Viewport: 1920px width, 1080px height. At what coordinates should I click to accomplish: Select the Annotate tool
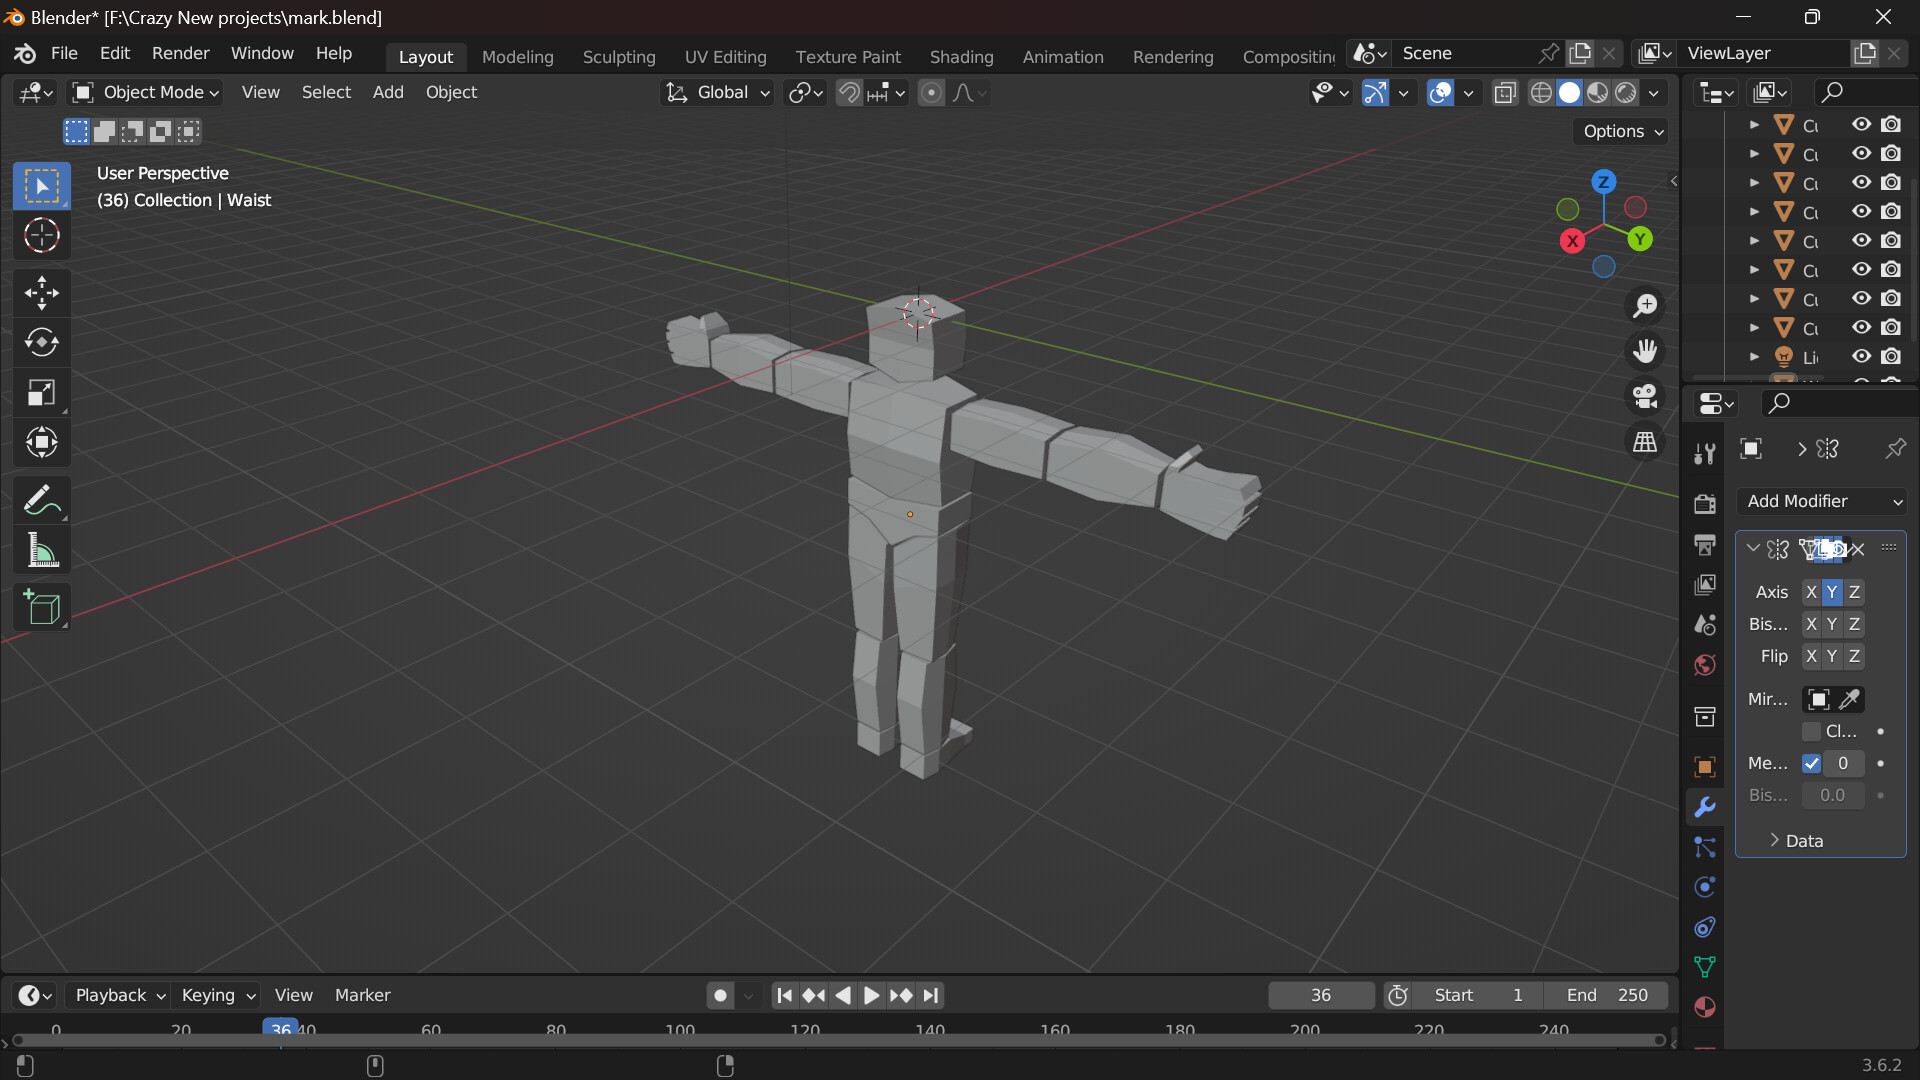click(41, 499)
